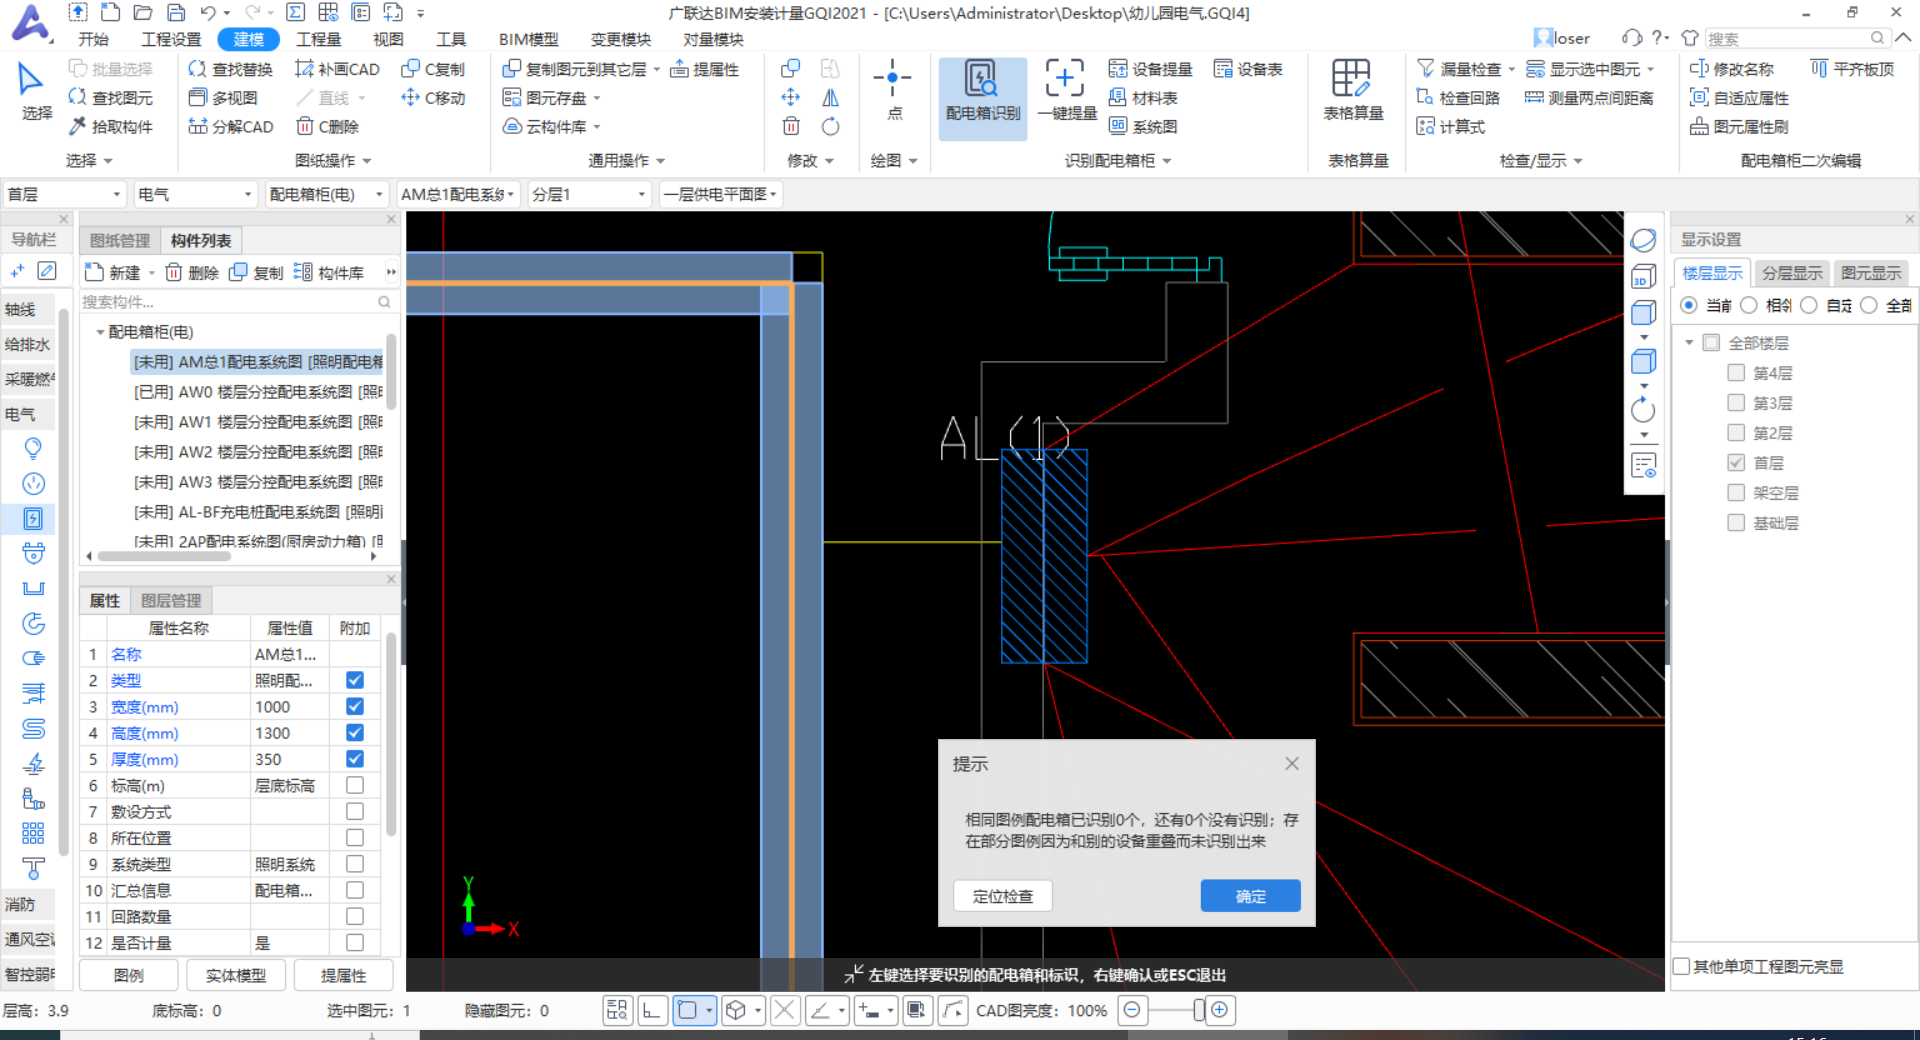Screen dimensions: 1920x1040
Task: Open the 首层 floor dropdown
Action: 64,194
